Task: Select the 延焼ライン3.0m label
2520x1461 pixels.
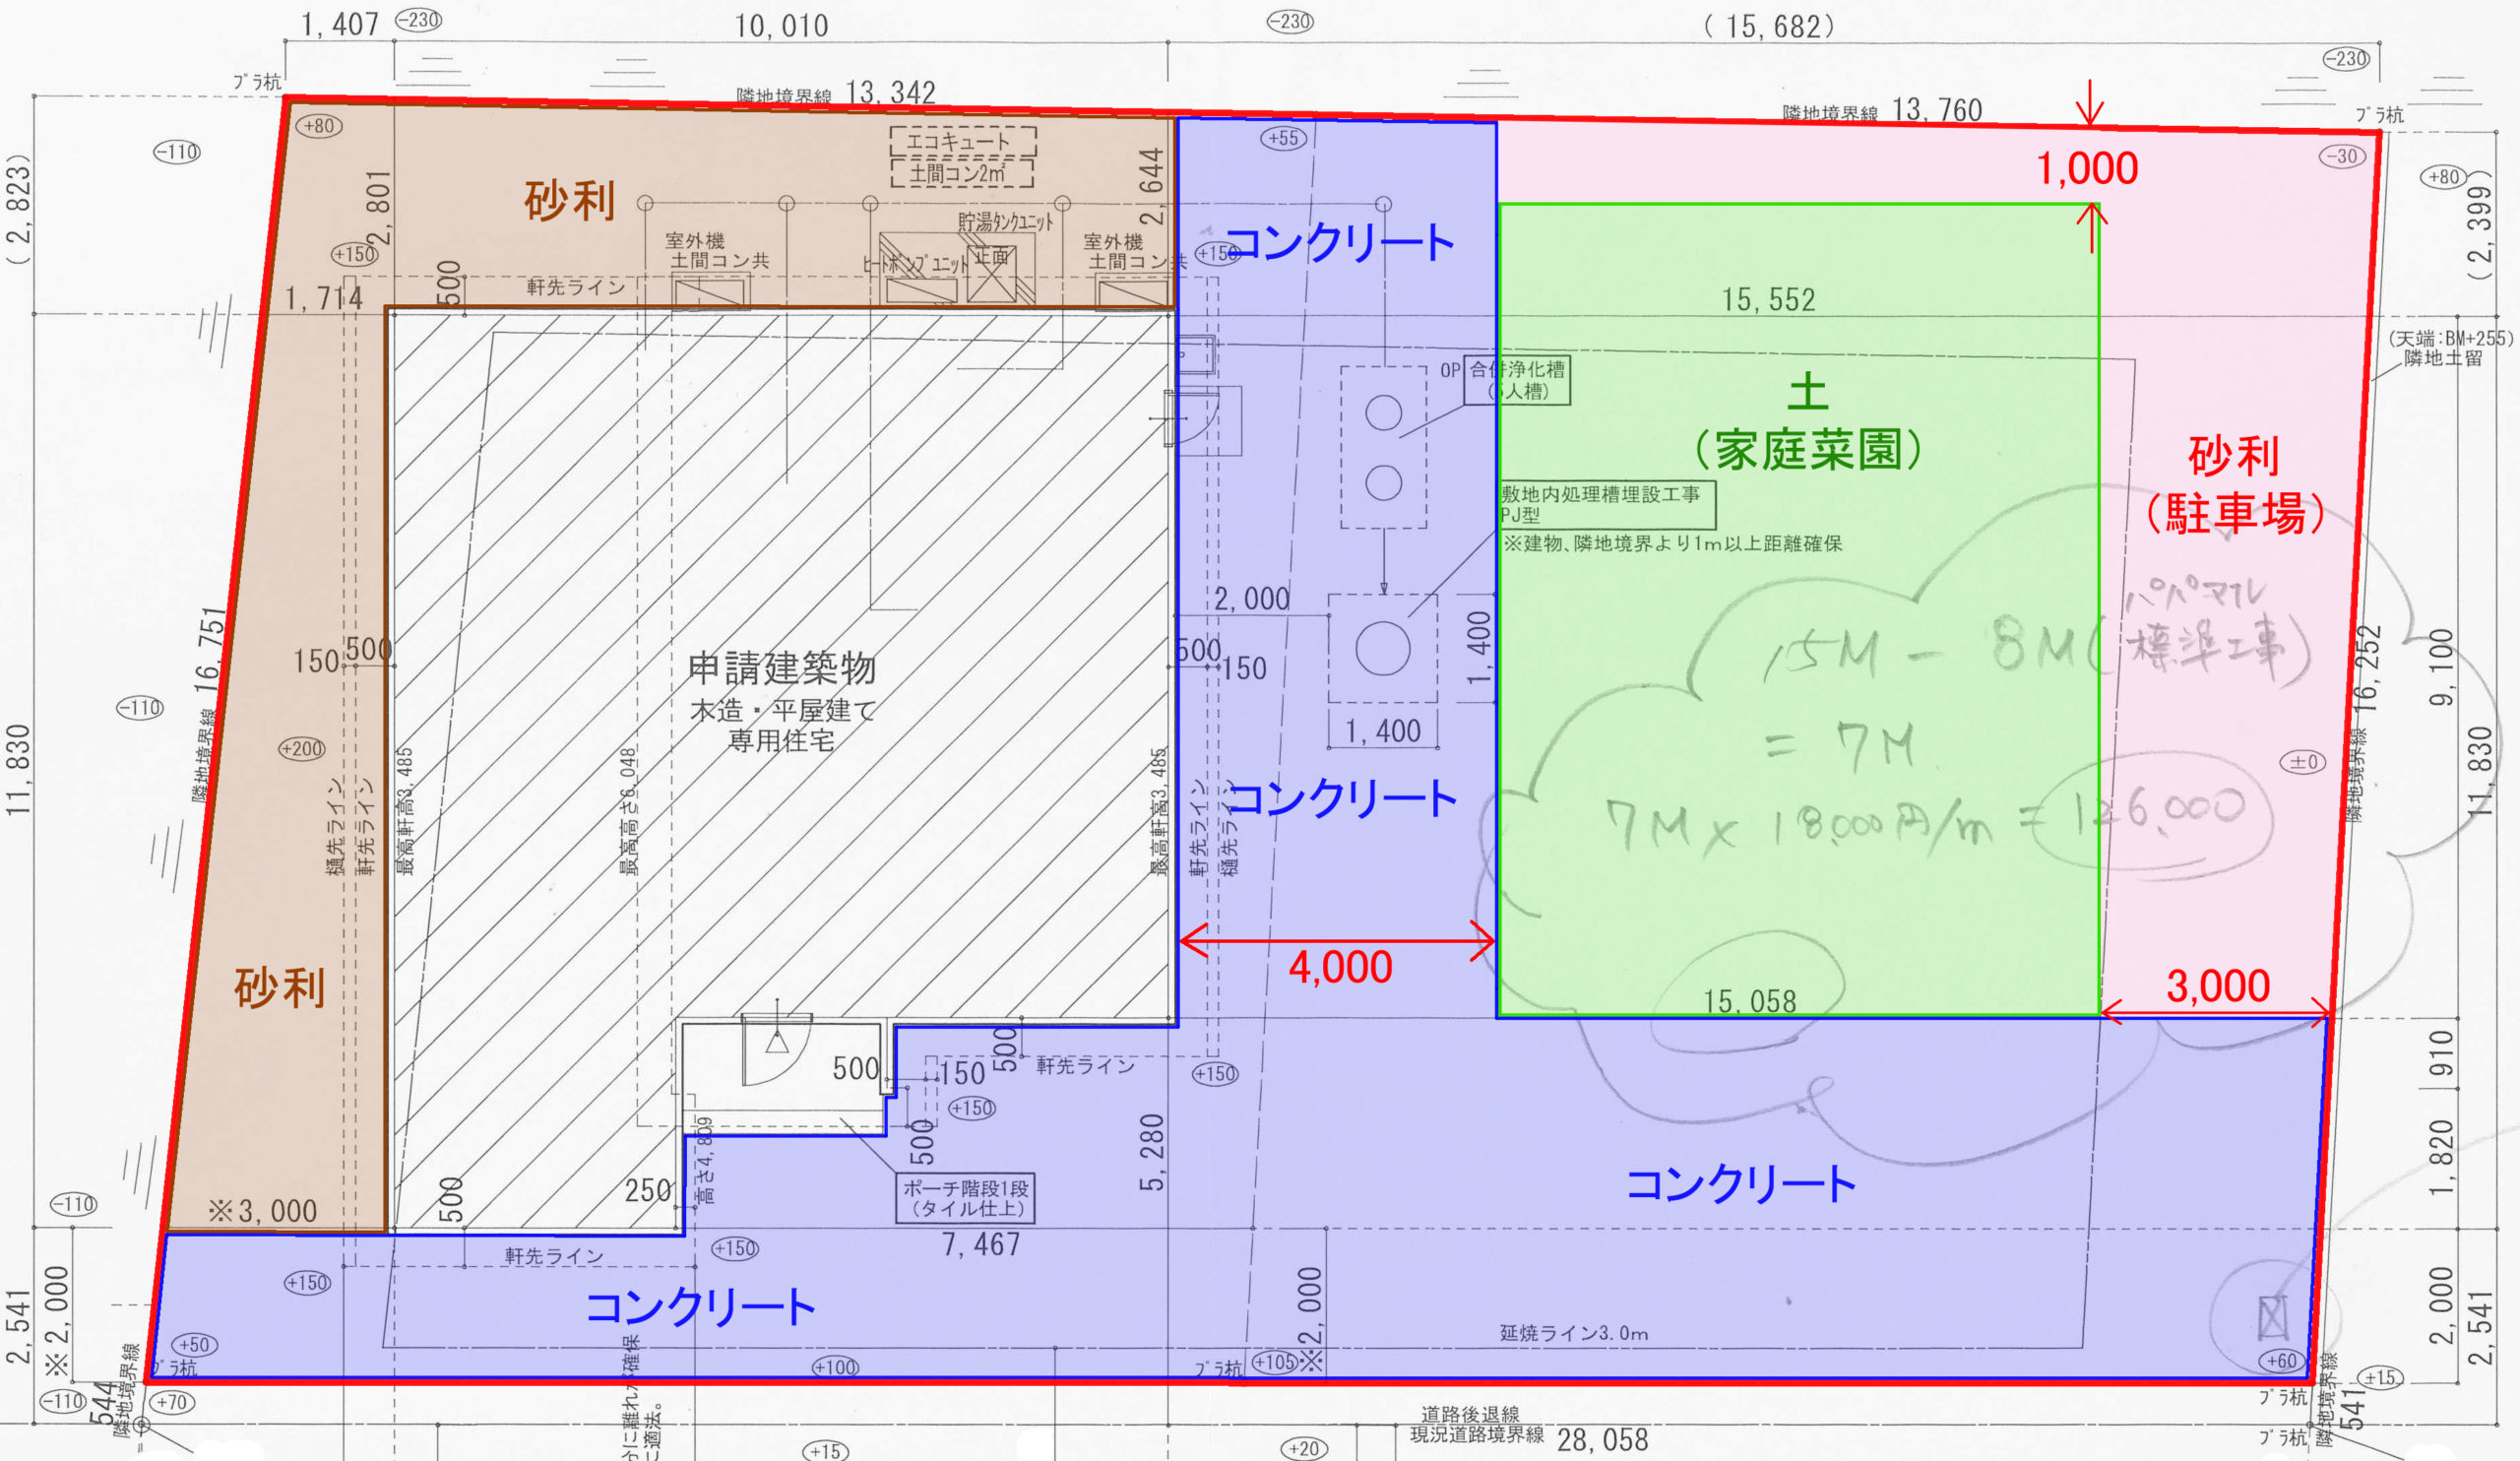Action: coord(1574,1333)
